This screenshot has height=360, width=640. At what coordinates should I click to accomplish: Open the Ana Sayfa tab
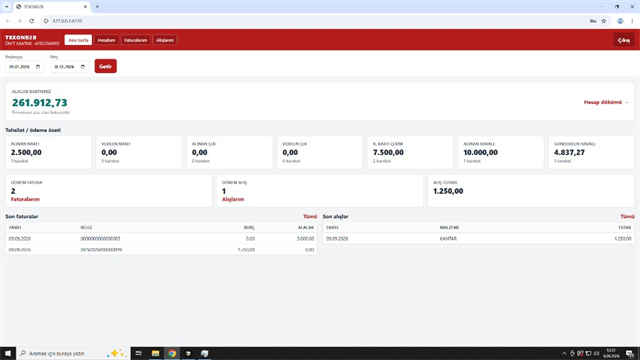point(78,40)
